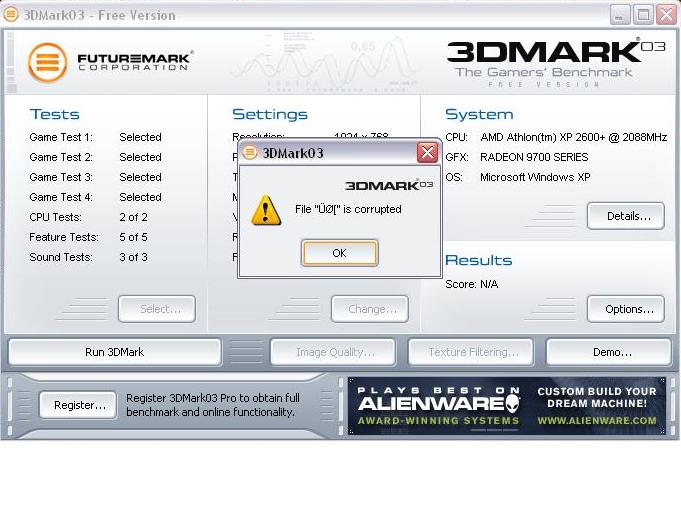681x512 pixels.
Task: Click the "Game Test 4:" label
Action: 61,197
